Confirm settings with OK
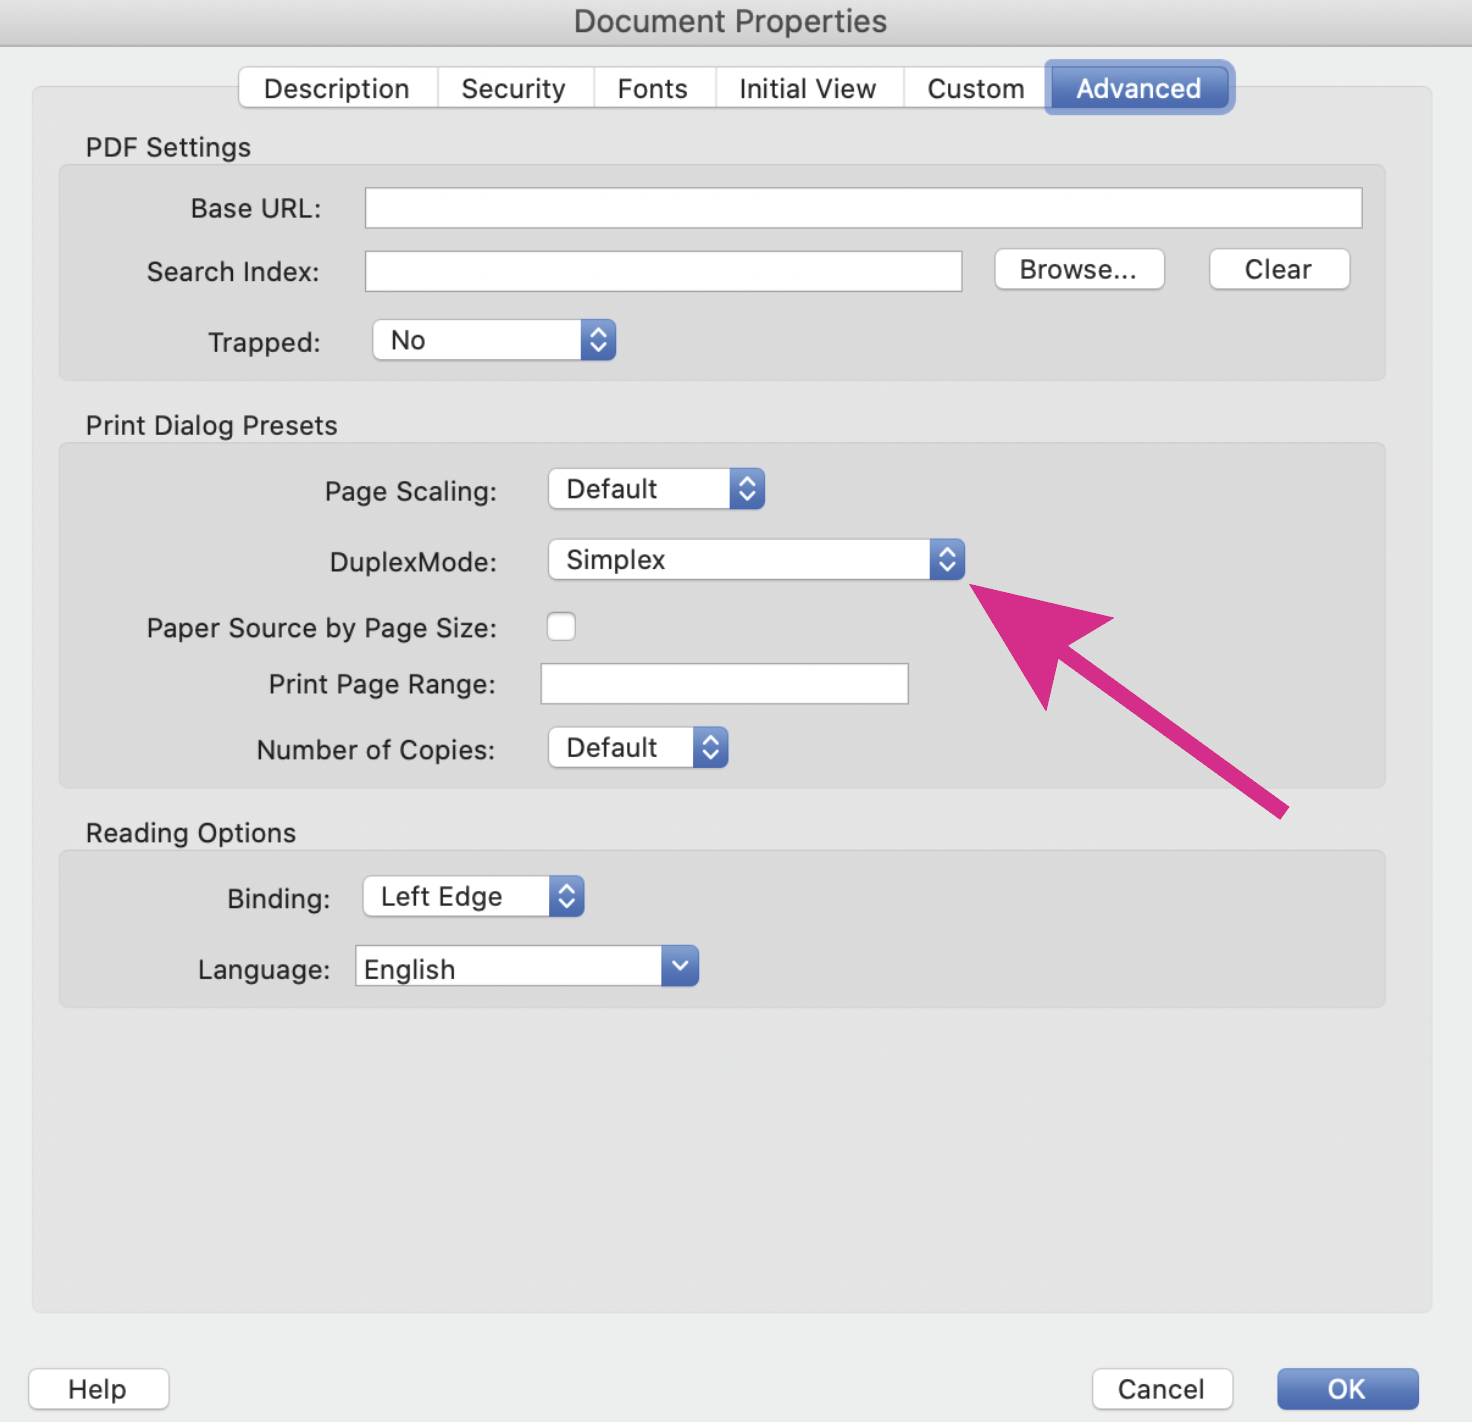The image size is (1472, 1422). pyautogui.click(x=1347, y=1389)
